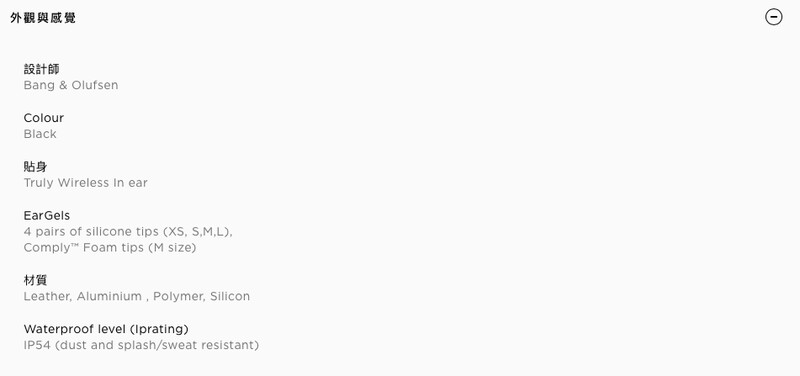Click the 4 pairs of silicone tips line

[128, 232]
